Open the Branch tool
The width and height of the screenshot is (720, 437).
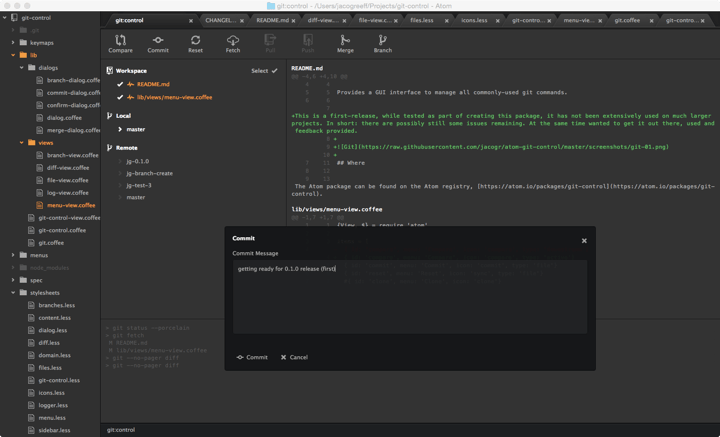tap(382, 41)
